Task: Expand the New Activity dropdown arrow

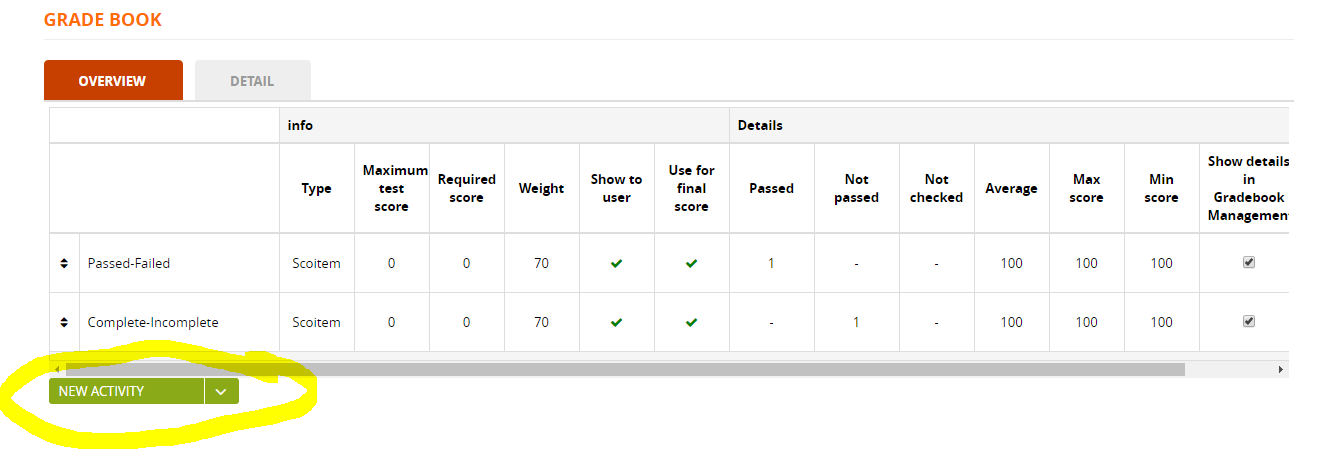Action: tap(221, 391)
